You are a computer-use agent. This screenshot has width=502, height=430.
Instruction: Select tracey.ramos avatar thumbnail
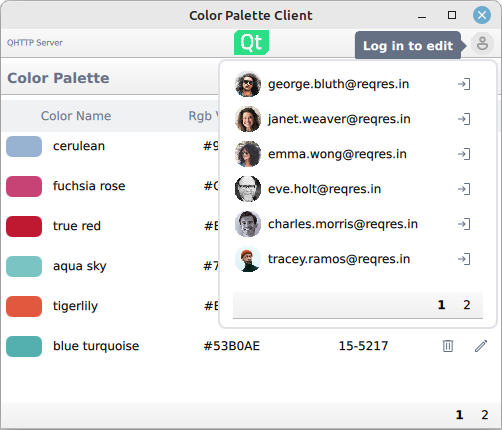tap(248, 259)
